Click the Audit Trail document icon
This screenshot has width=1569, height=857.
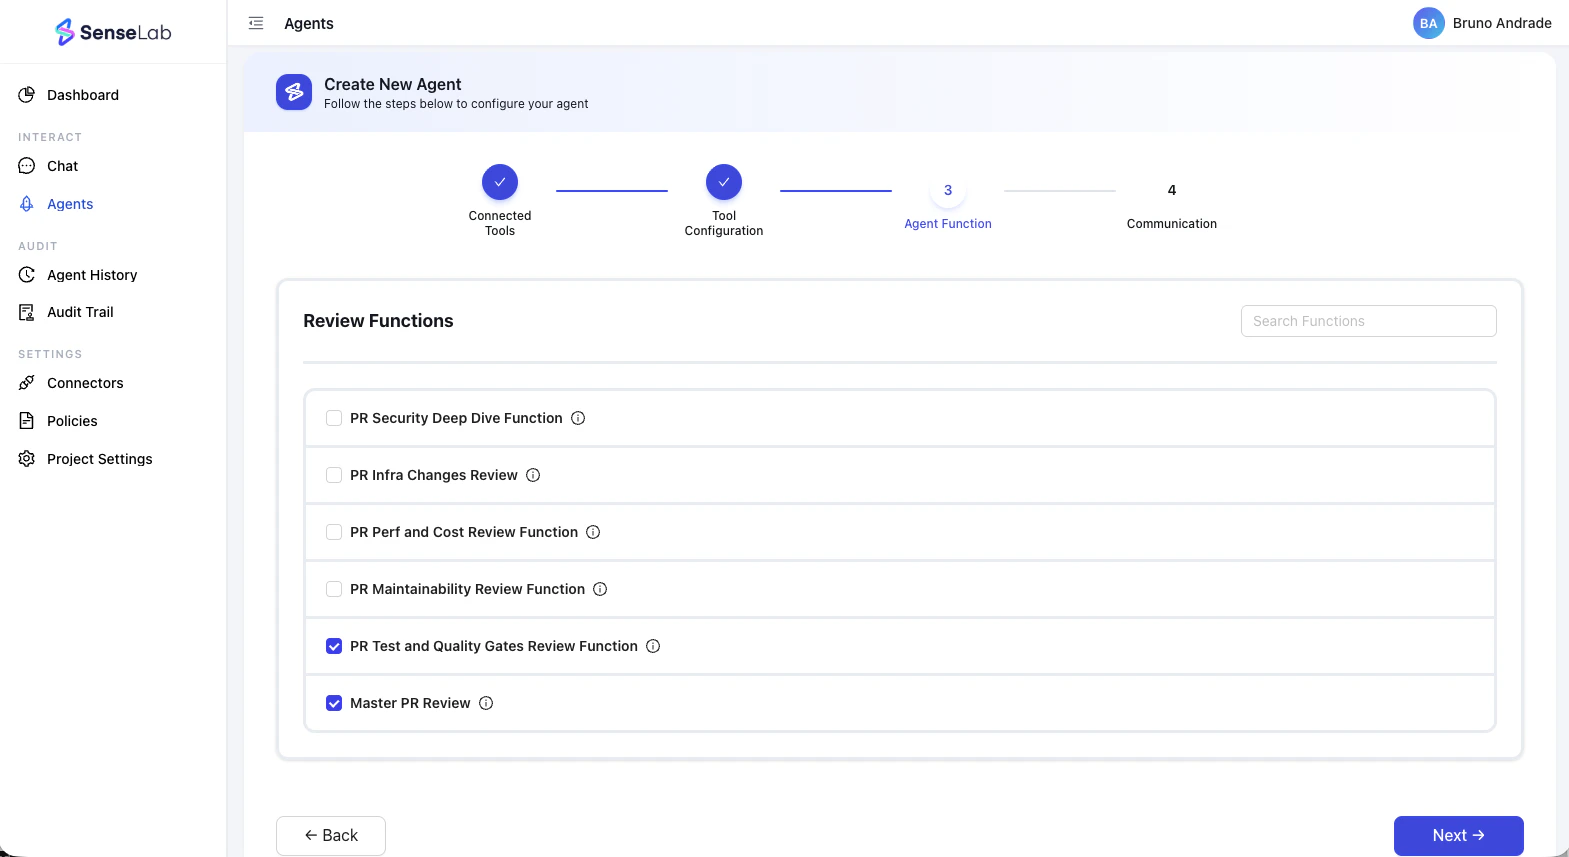point(27,312)
